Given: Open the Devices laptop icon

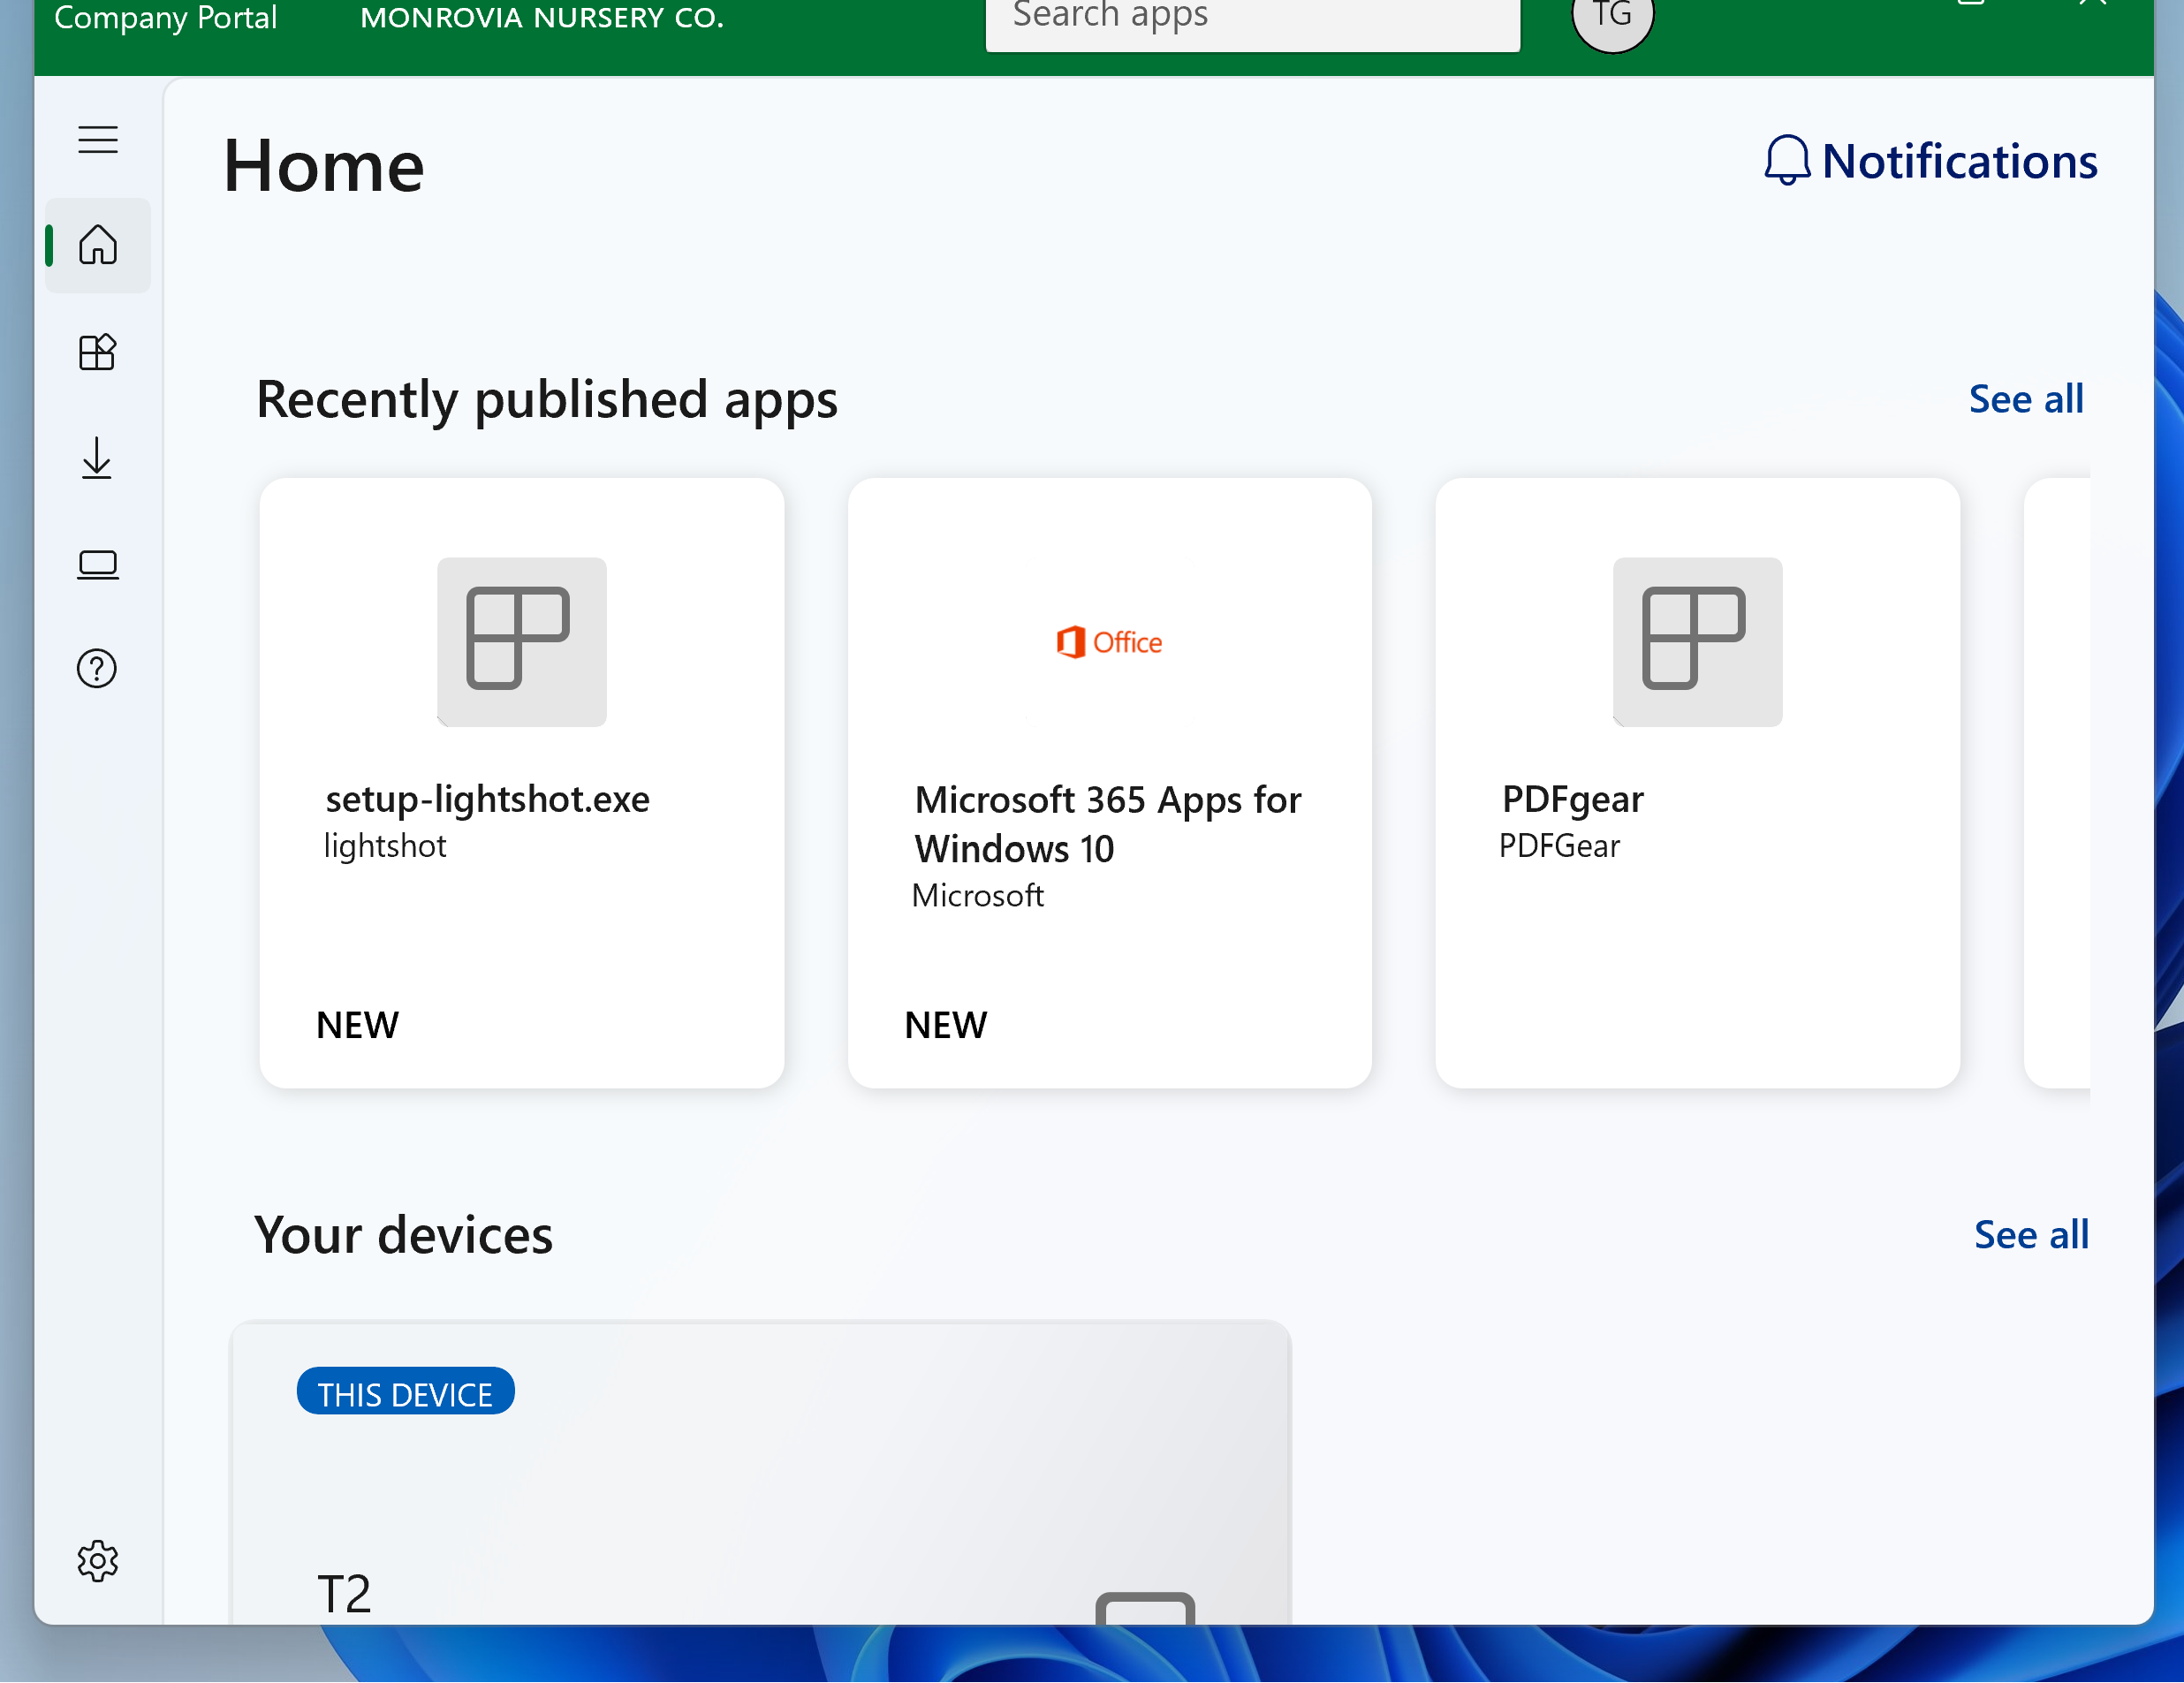Looking at the screenshot, I should coord(98,565).
